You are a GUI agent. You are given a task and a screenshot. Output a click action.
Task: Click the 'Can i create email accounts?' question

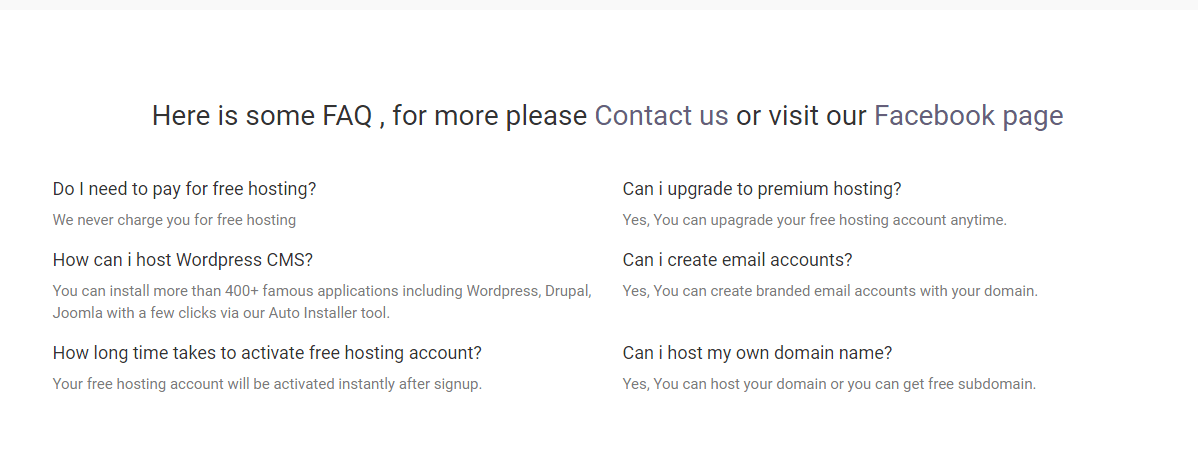(737, 260)
